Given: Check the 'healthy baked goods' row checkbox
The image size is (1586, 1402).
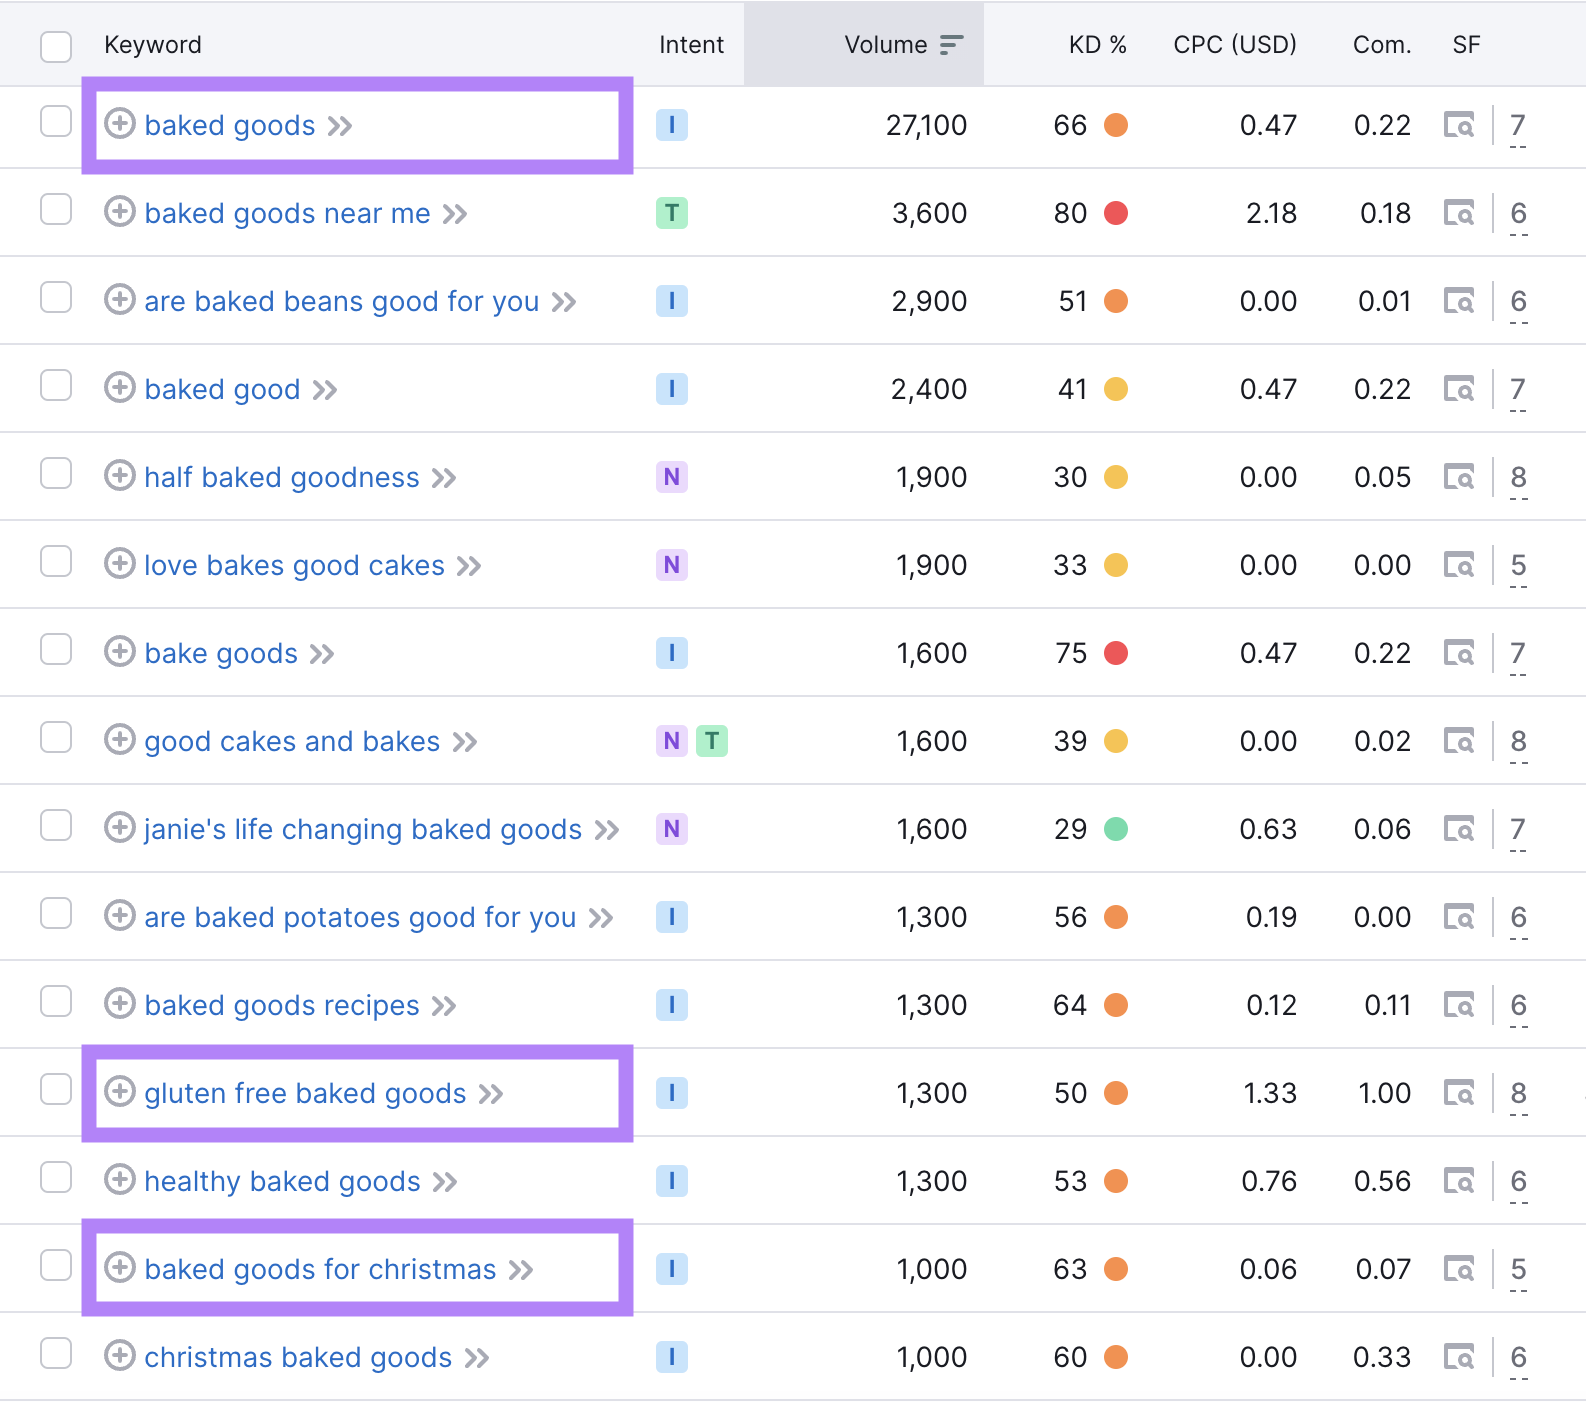Looking at the screenshot, I should [56, 1177].
